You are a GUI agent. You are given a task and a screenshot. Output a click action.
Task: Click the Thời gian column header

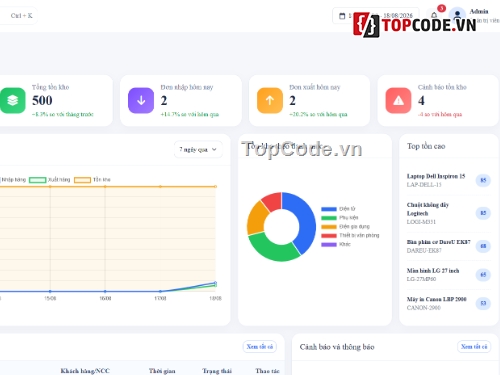pos(162,371)
